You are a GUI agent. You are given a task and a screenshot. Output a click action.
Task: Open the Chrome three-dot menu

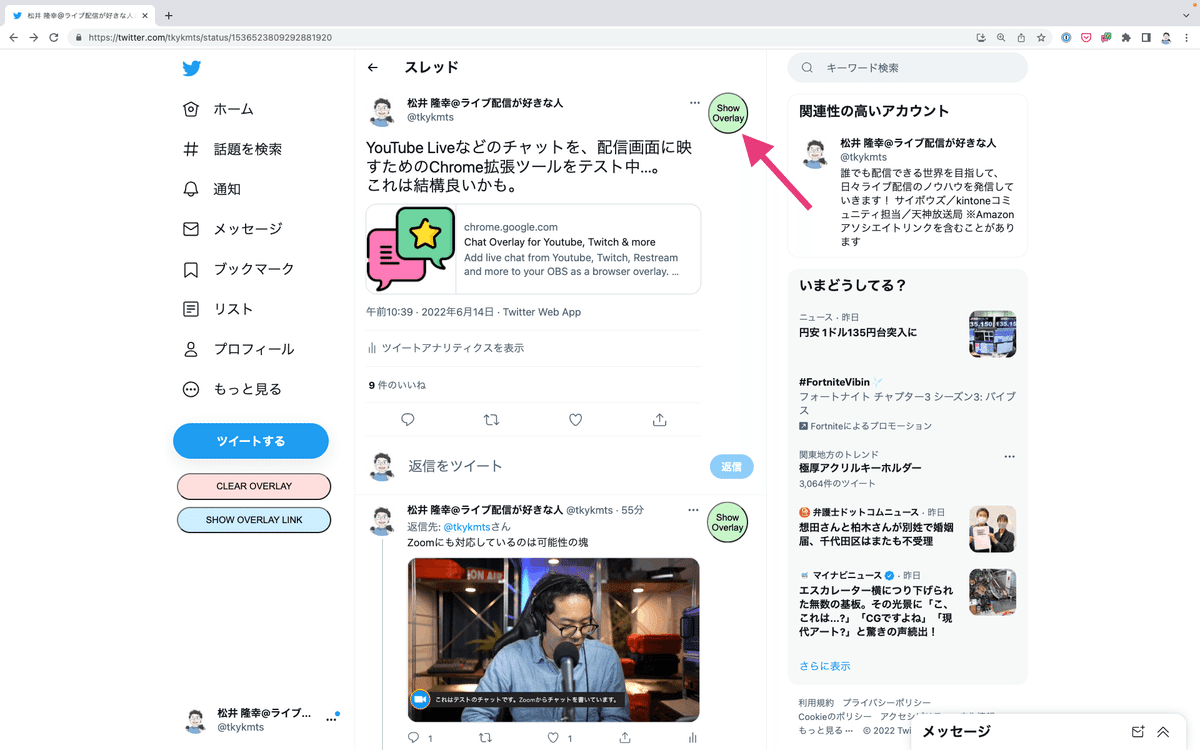tap(1187, 37)
